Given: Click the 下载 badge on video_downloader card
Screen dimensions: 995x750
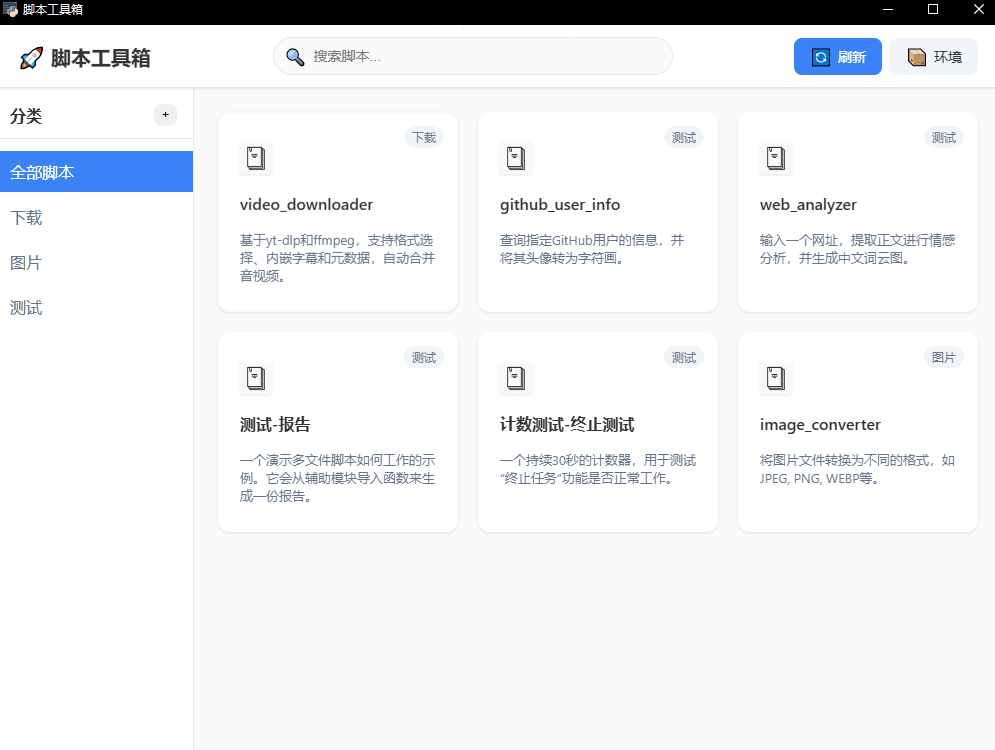Looking at the screenshot, I should coord(423,137).
